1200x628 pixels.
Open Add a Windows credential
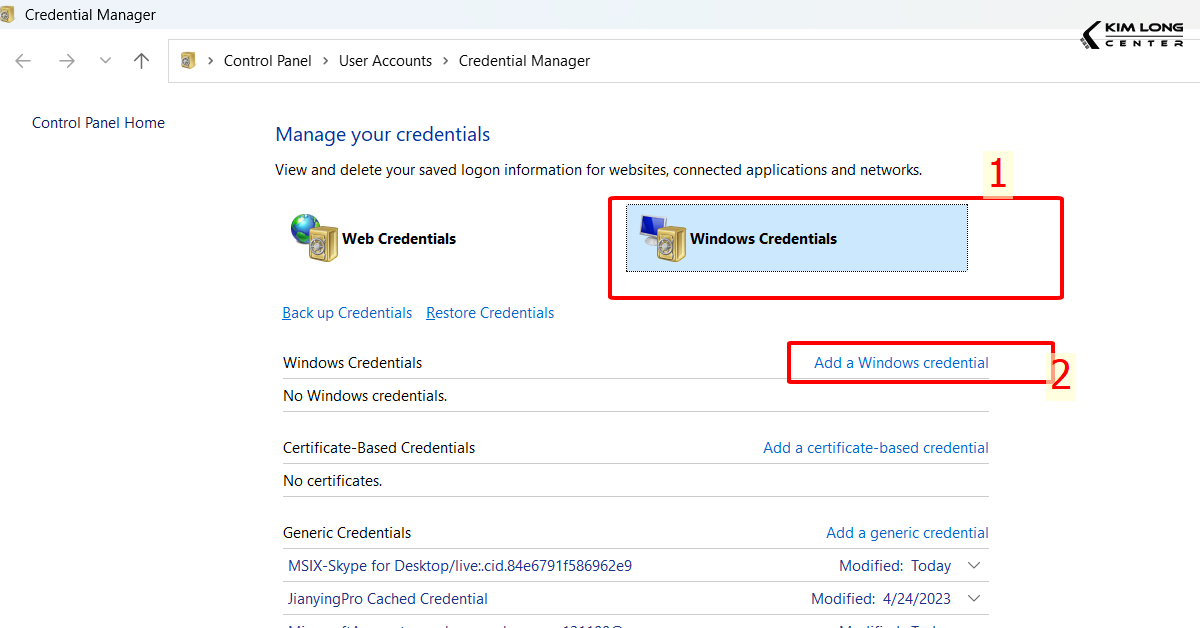coord(902,362)
